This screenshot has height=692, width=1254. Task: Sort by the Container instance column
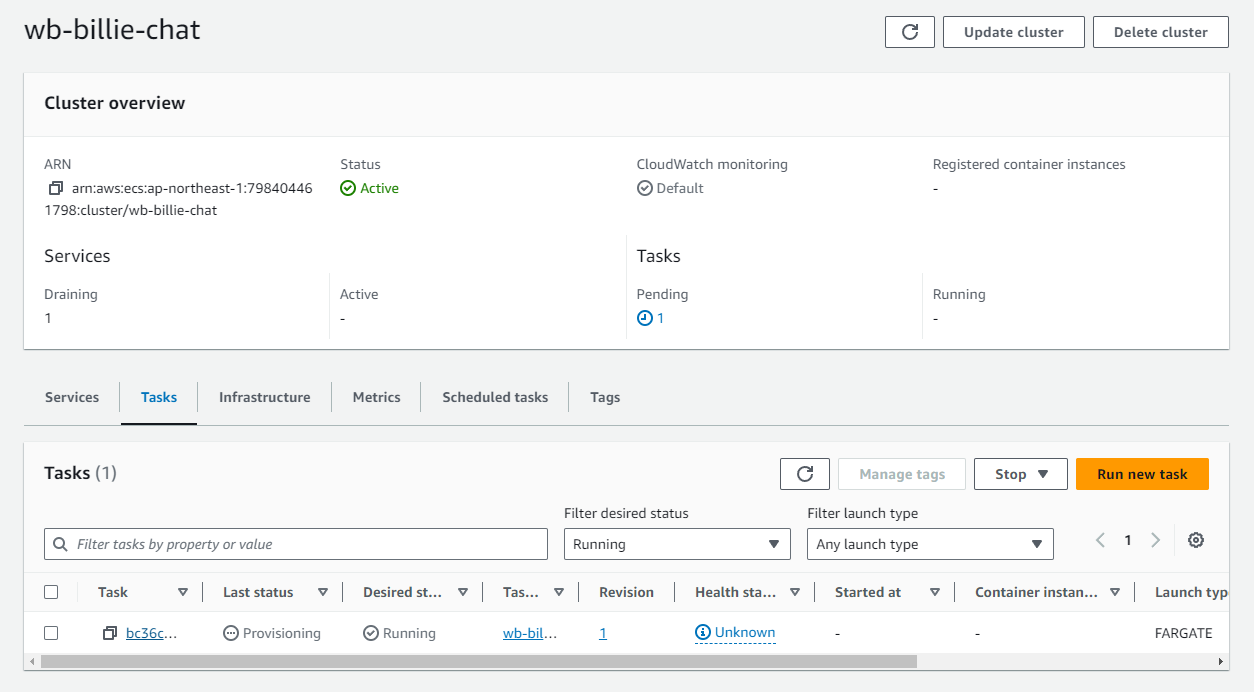click(1115, 592)
